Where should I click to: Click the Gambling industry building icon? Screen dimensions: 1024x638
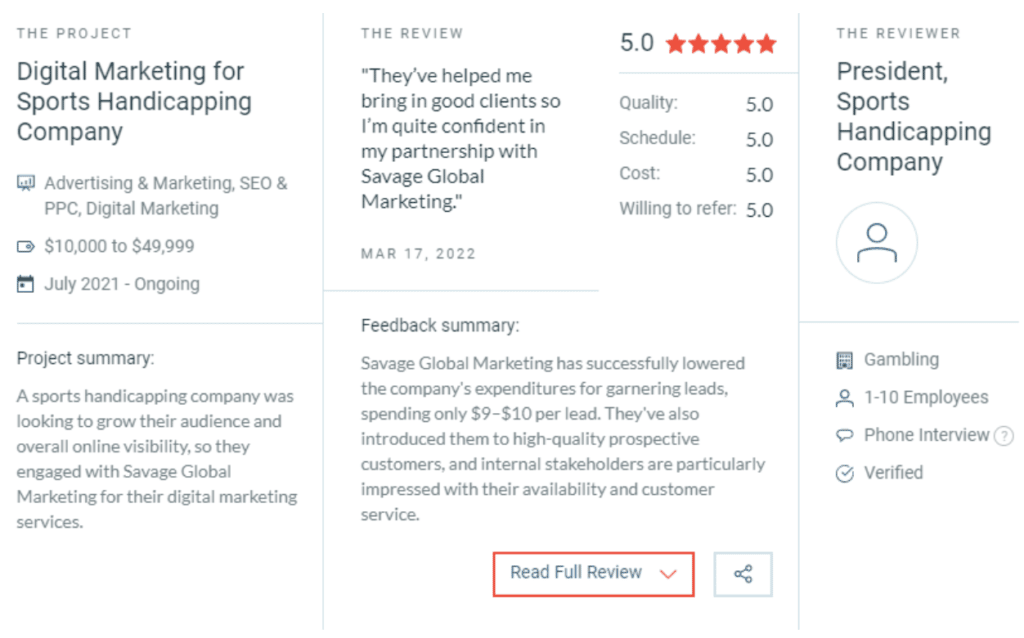click(x=844, y=360)
